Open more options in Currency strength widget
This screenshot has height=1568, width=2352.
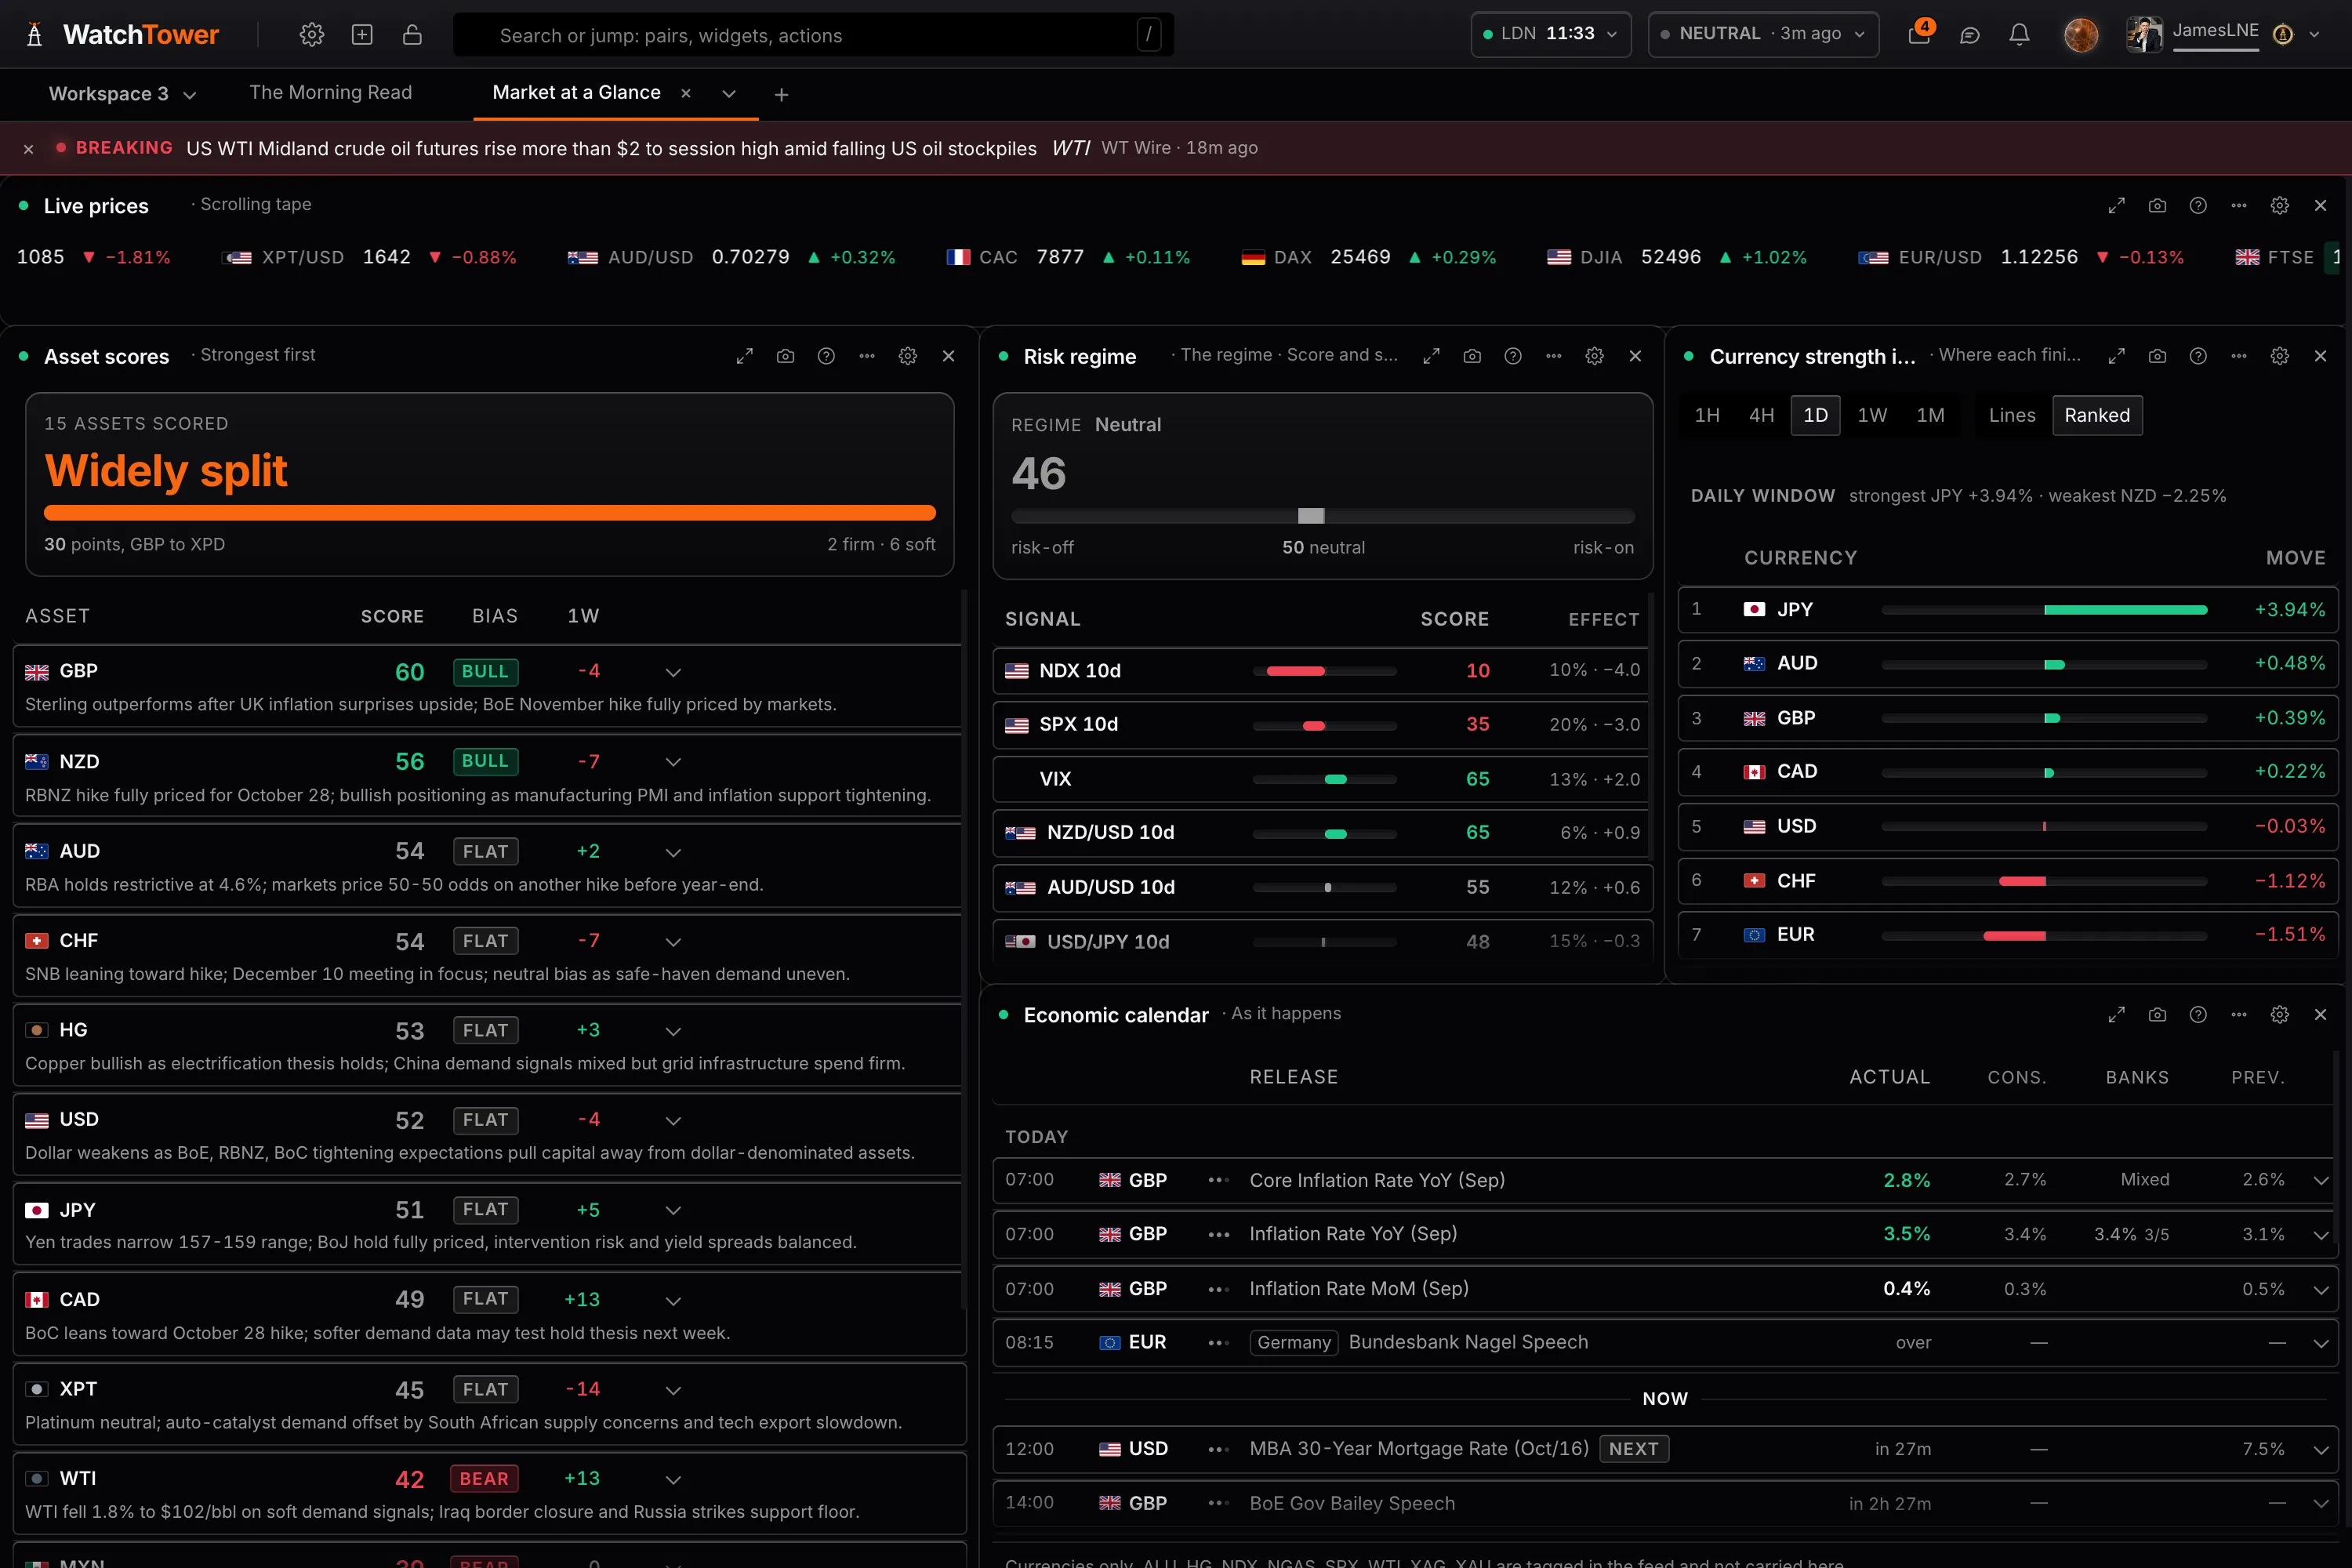click(x=2238, y=356)
